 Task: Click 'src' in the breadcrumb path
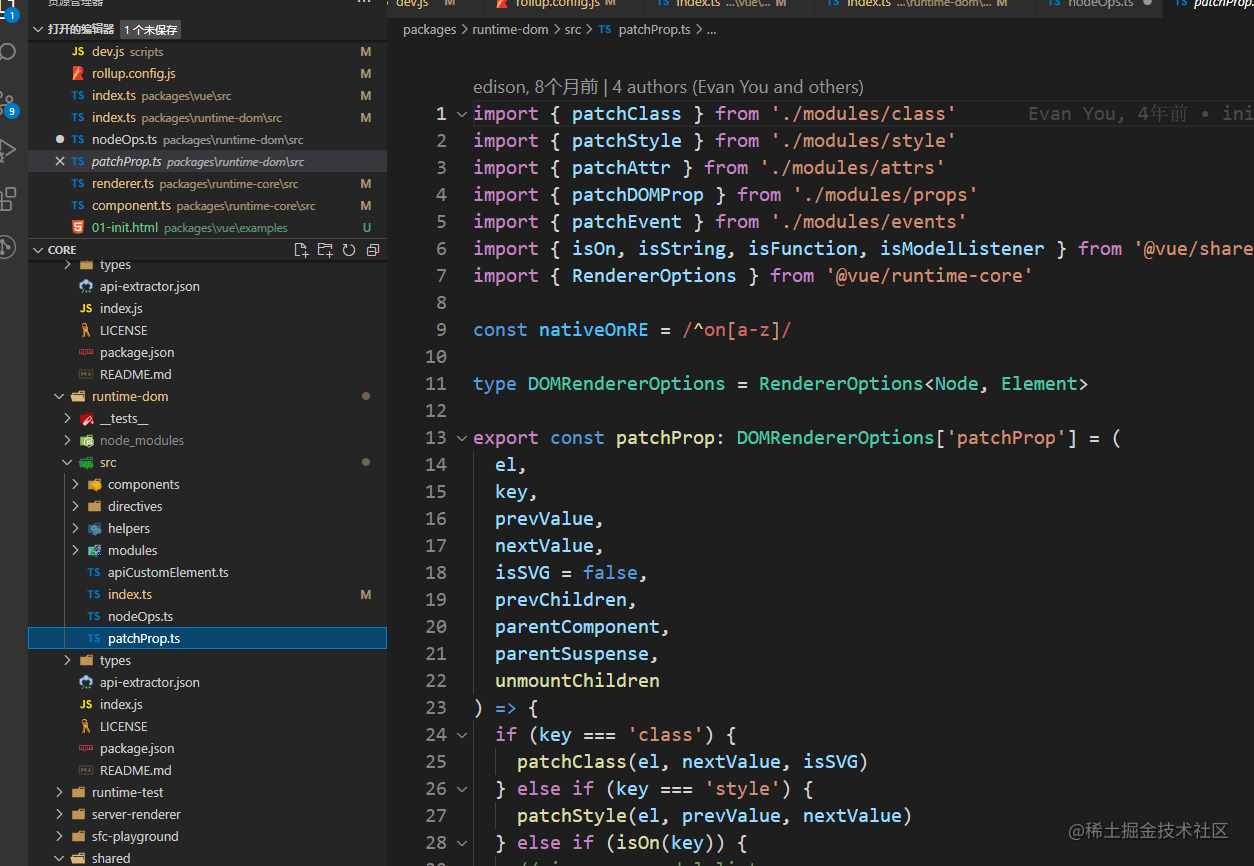pyautogui.click(x=572, y=30)
